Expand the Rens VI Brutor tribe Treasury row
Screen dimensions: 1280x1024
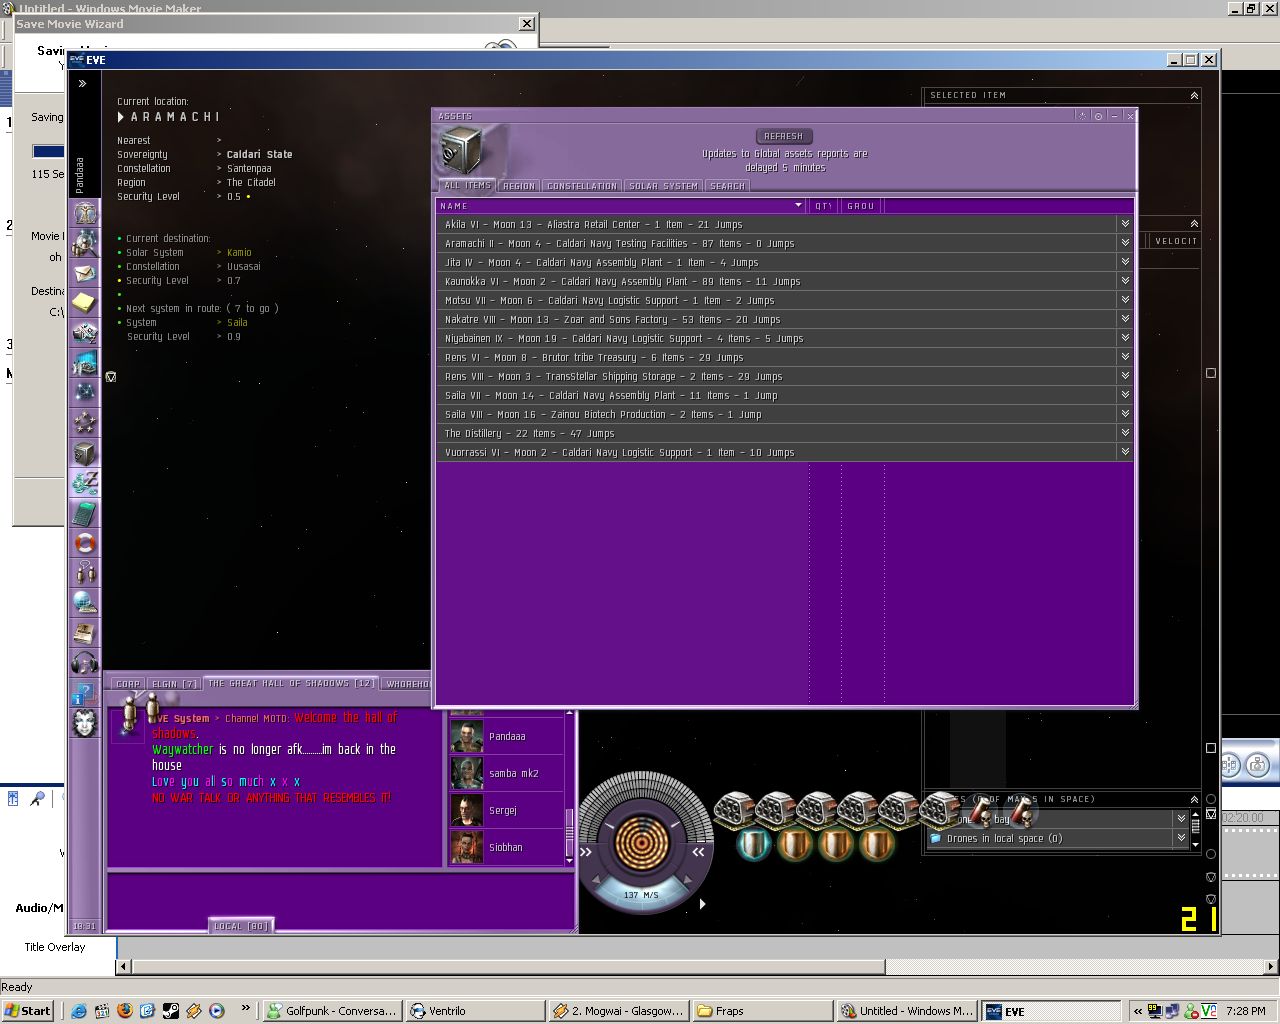pos(1125,357)
